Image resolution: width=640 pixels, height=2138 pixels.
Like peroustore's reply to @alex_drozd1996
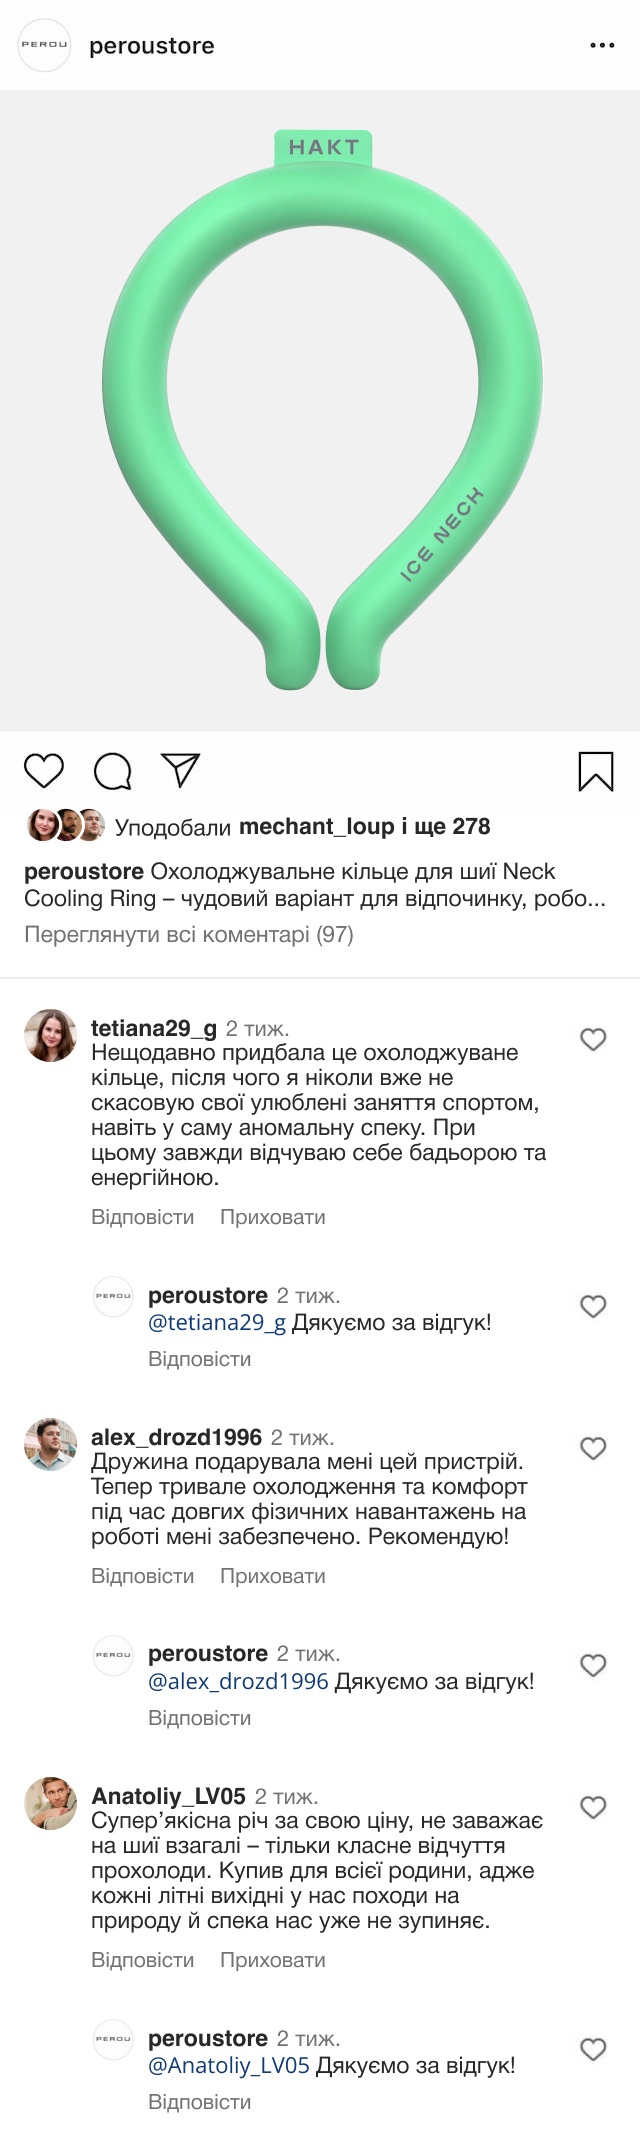pyautogui.click(x=593, y=1665)
